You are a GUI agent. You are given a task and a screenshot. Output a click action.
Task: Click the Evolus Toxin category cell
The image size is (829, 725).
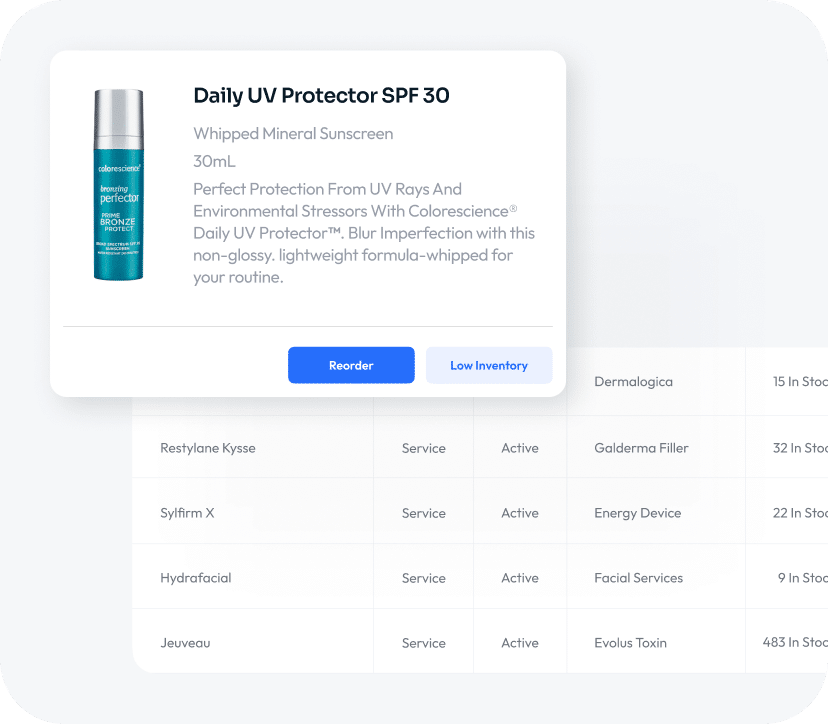630,643
